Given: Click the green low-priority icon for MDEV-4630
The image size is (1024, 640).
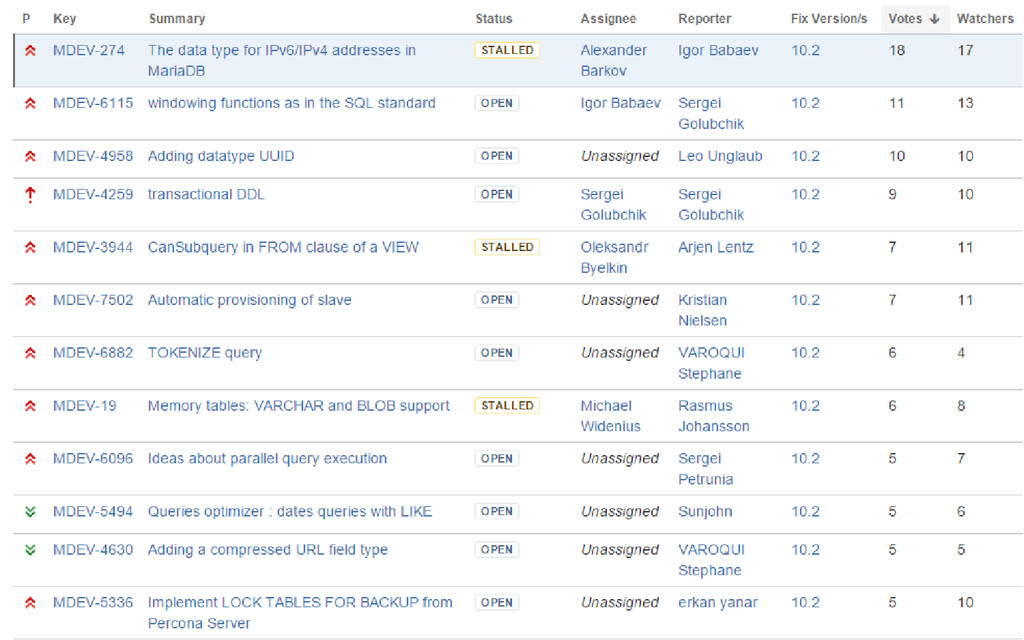Looking at the screenshot, I should 30,550.
